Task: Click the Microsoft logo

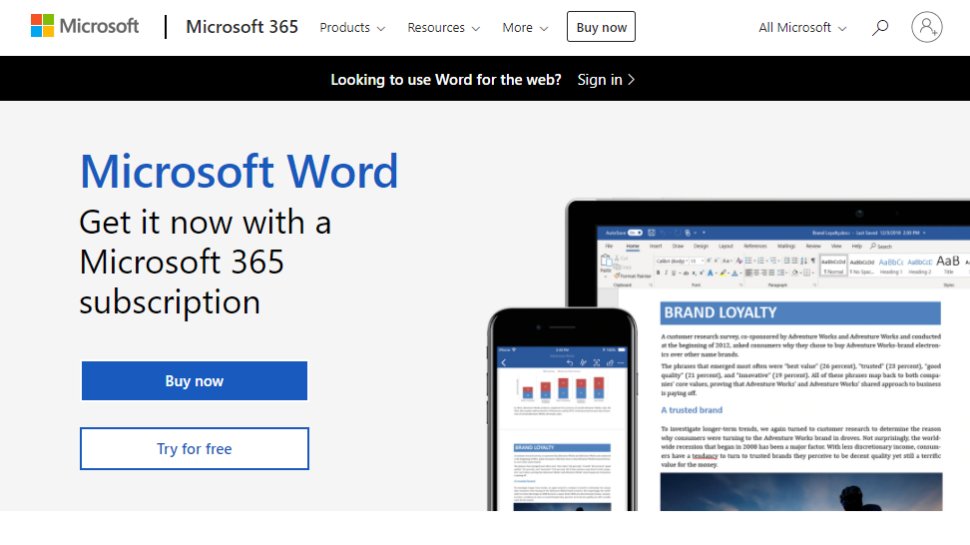Action: [x=85, y=26]
